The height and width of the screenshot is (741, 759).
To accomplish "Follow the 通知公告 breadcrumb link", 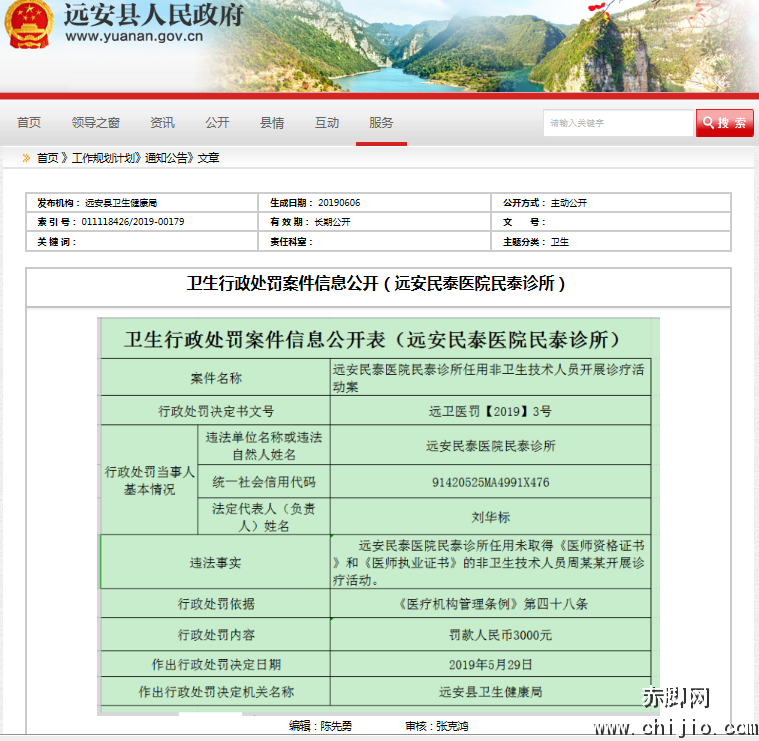I will (x=166, y=158).
